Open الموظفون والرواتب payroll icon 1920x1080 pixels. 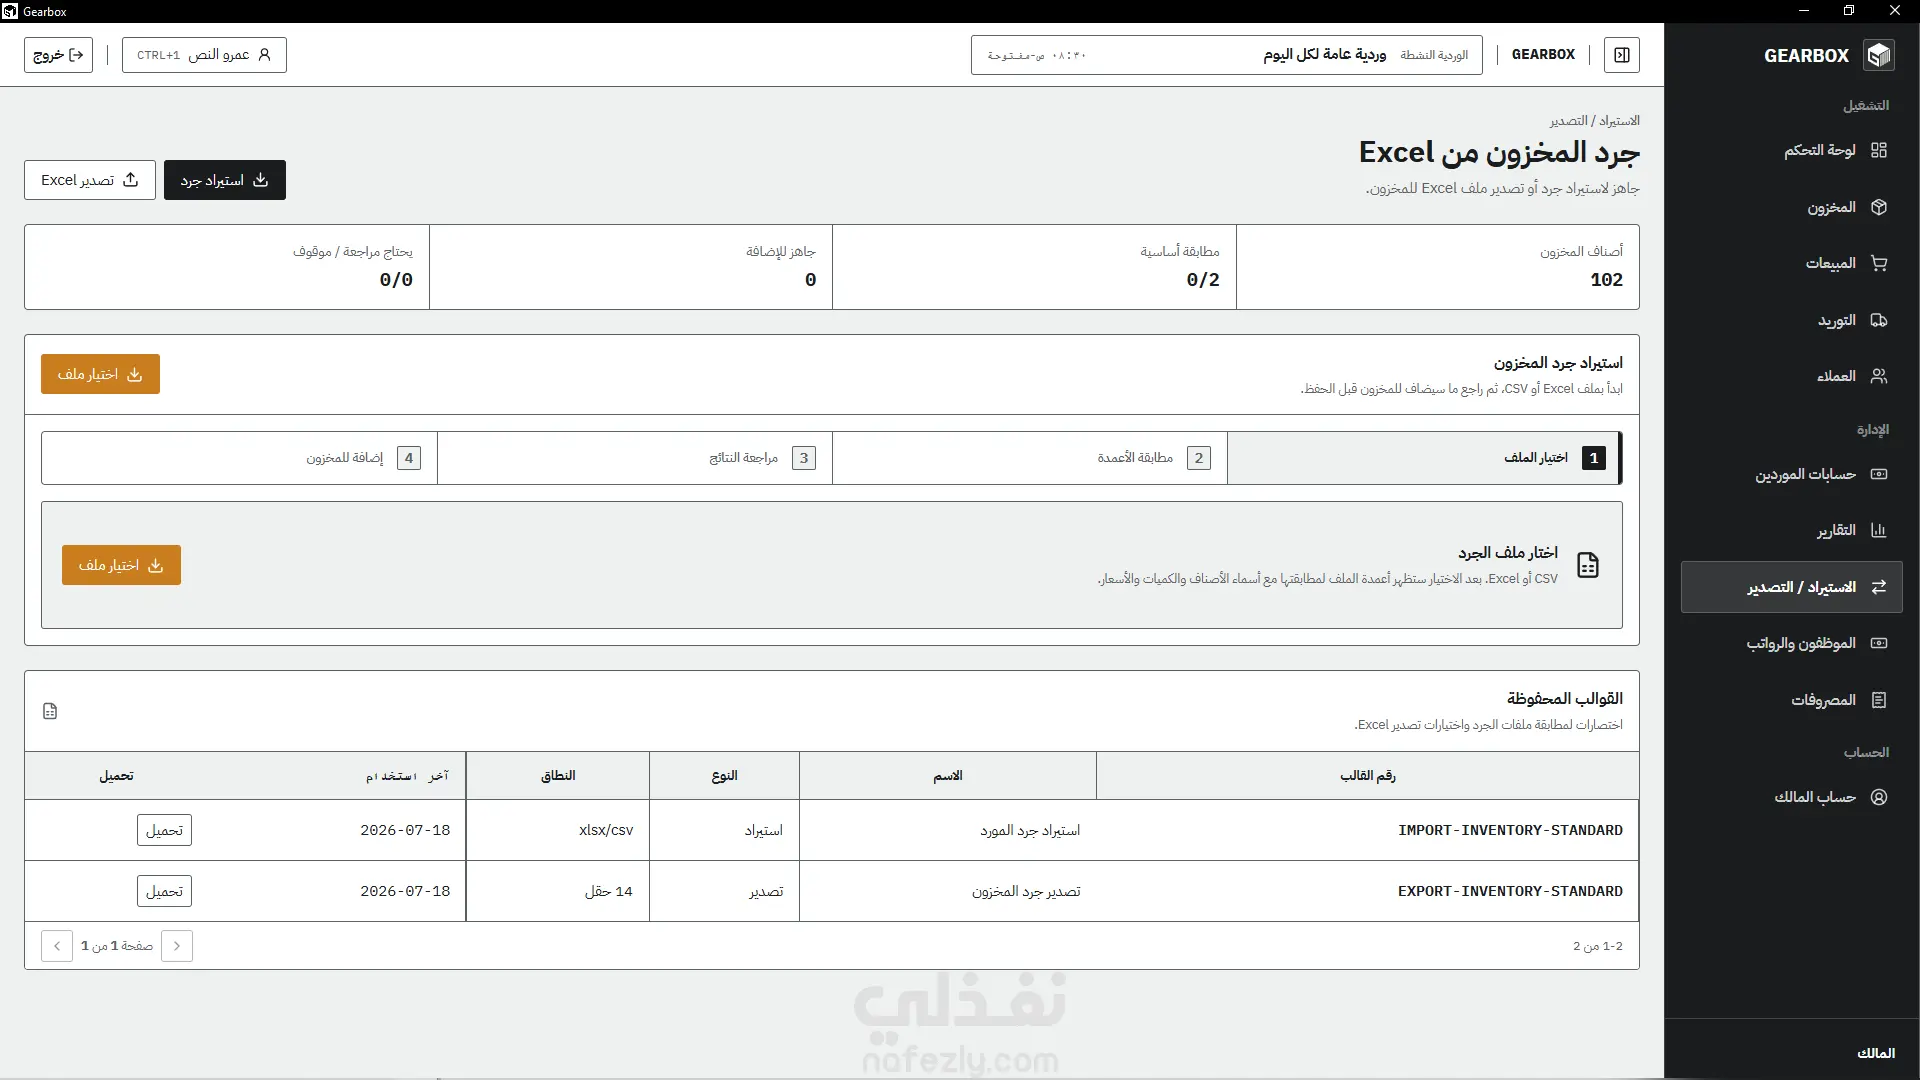[x=1878, y=643]
